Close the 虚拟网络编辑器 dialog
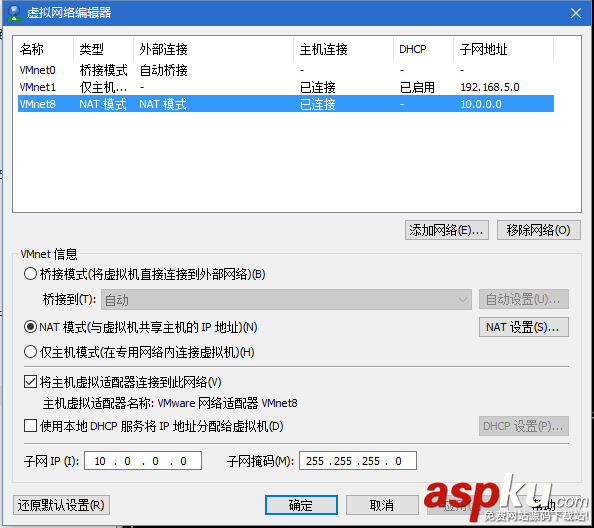 576,13
